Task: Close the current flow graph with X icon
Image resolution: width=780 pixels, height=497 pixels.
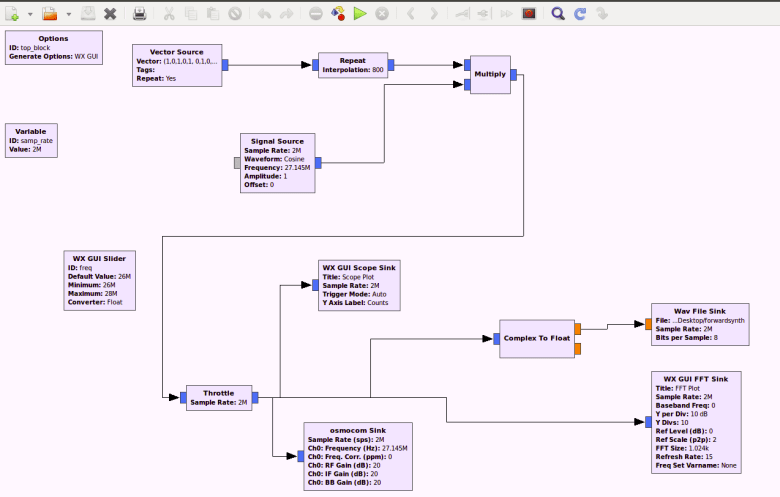Action: coord(110,14)
